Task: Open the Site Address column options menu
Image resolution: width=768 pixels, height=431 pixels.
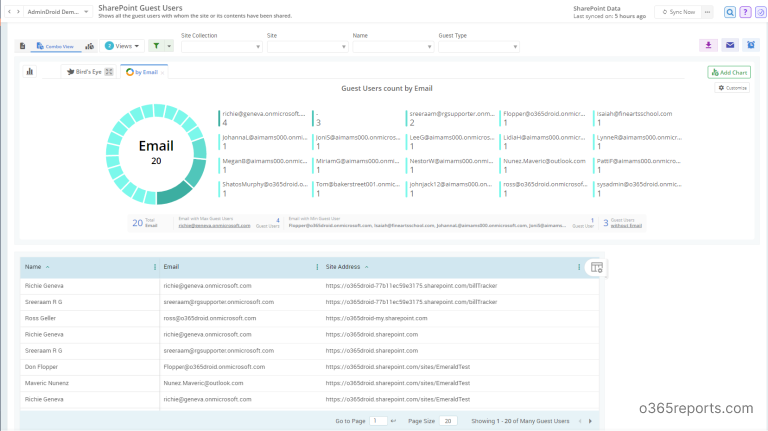Action: tap(578, 267)
